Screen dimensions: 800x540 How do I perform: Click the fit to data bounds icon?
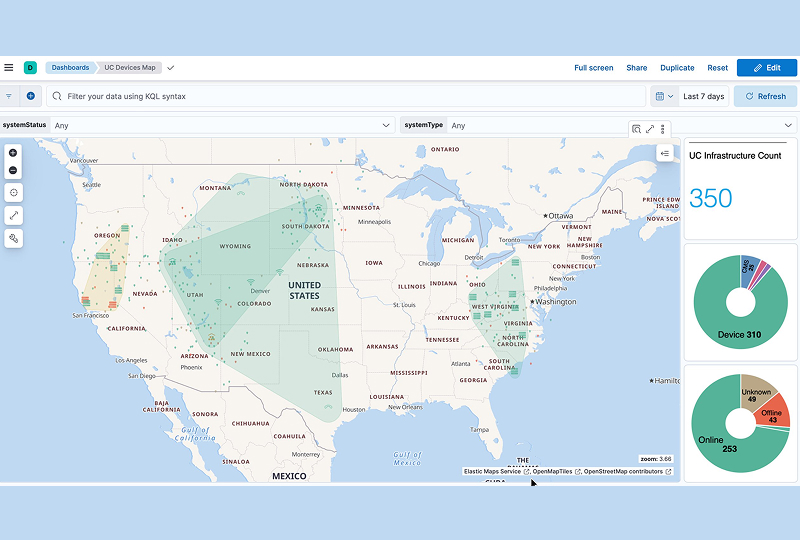[x=13, y=192]
